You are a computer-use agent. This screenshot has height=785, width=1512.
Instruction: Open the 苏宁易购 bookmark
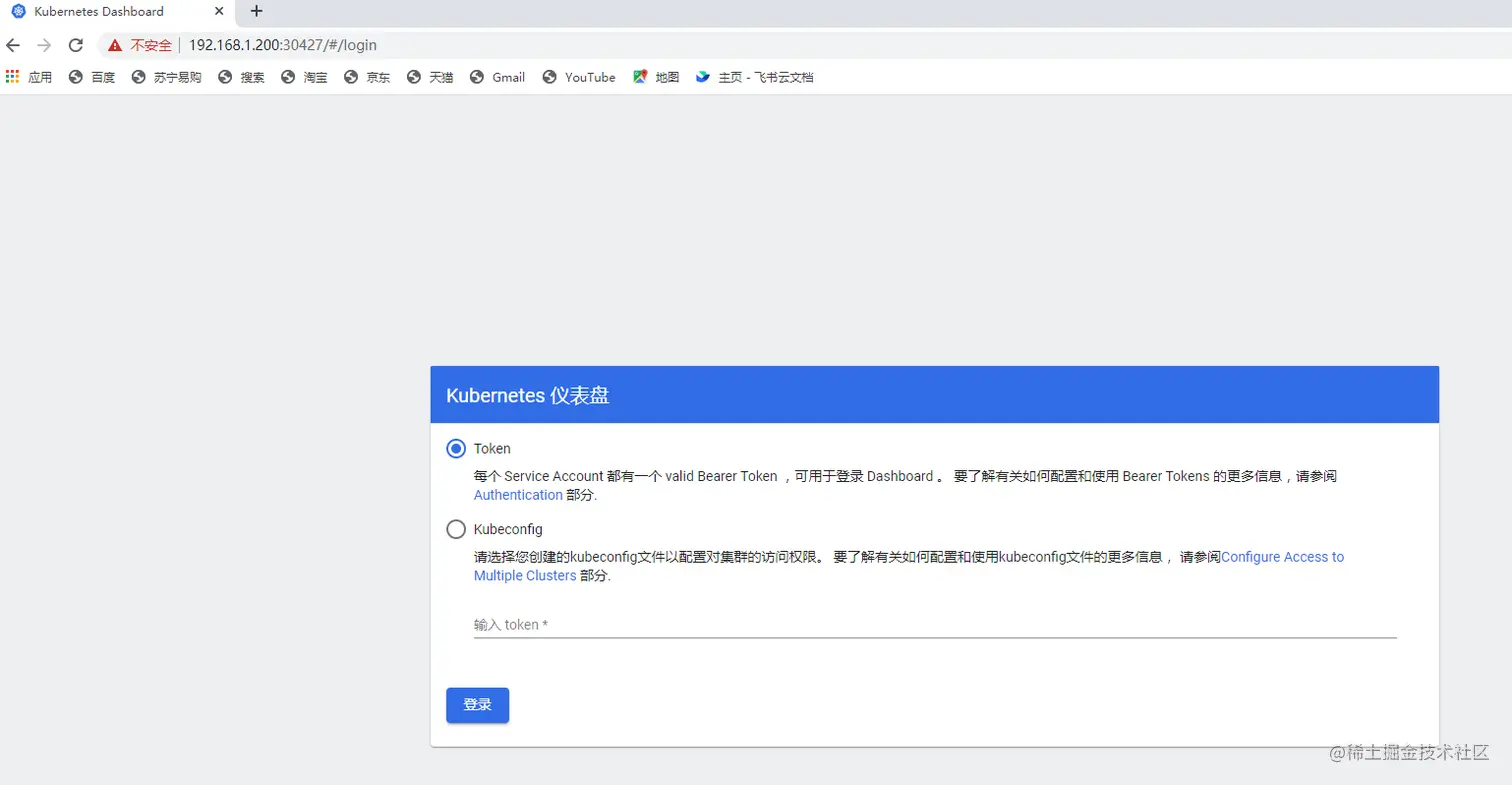(x=166, y=77)
